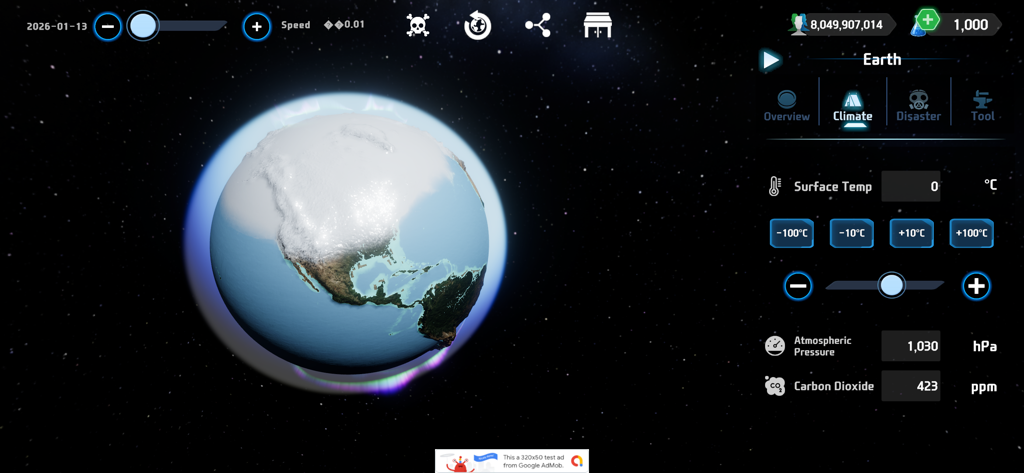Image resolution: width=1024 pixels, height=473 pixels.
Task: Click the Carbon Dioxide value 423
Action: click(911, 385)
